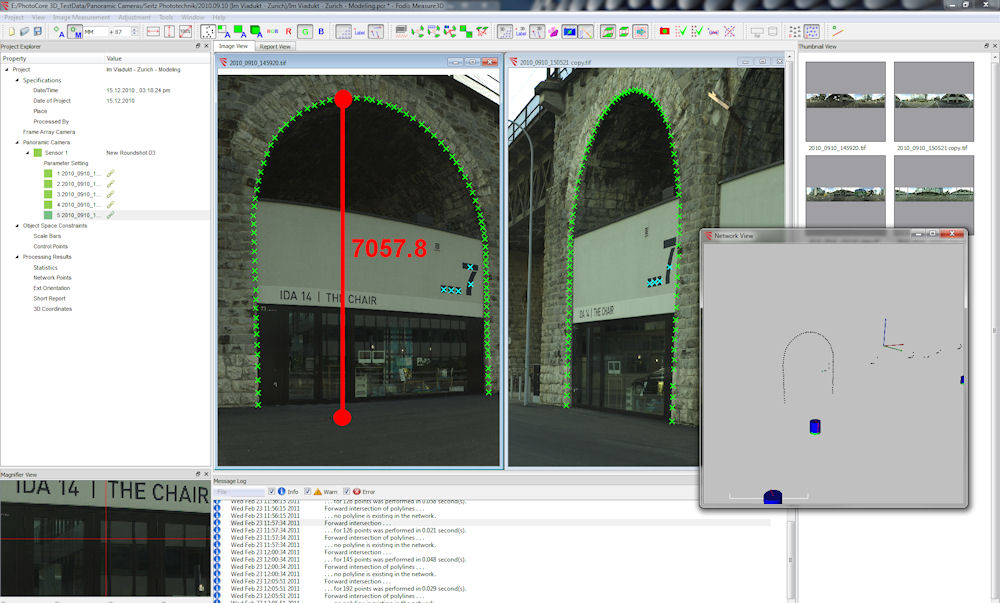Collapse the Panoramic Camera tree node
The height and width of the screenshot is (603, 1000).
17,142
